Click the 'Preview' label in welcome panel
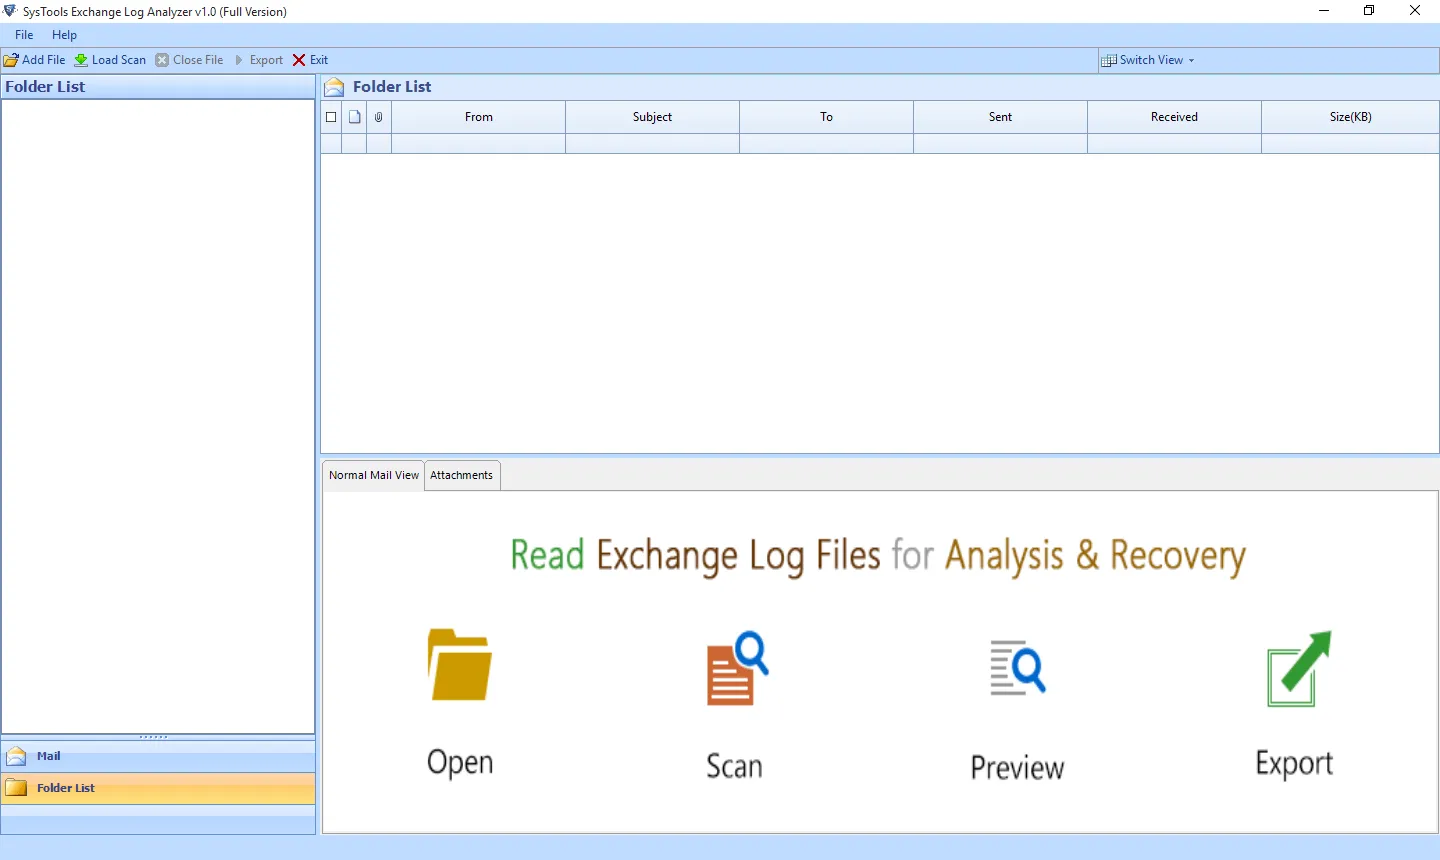 [x=1017, y=767]
